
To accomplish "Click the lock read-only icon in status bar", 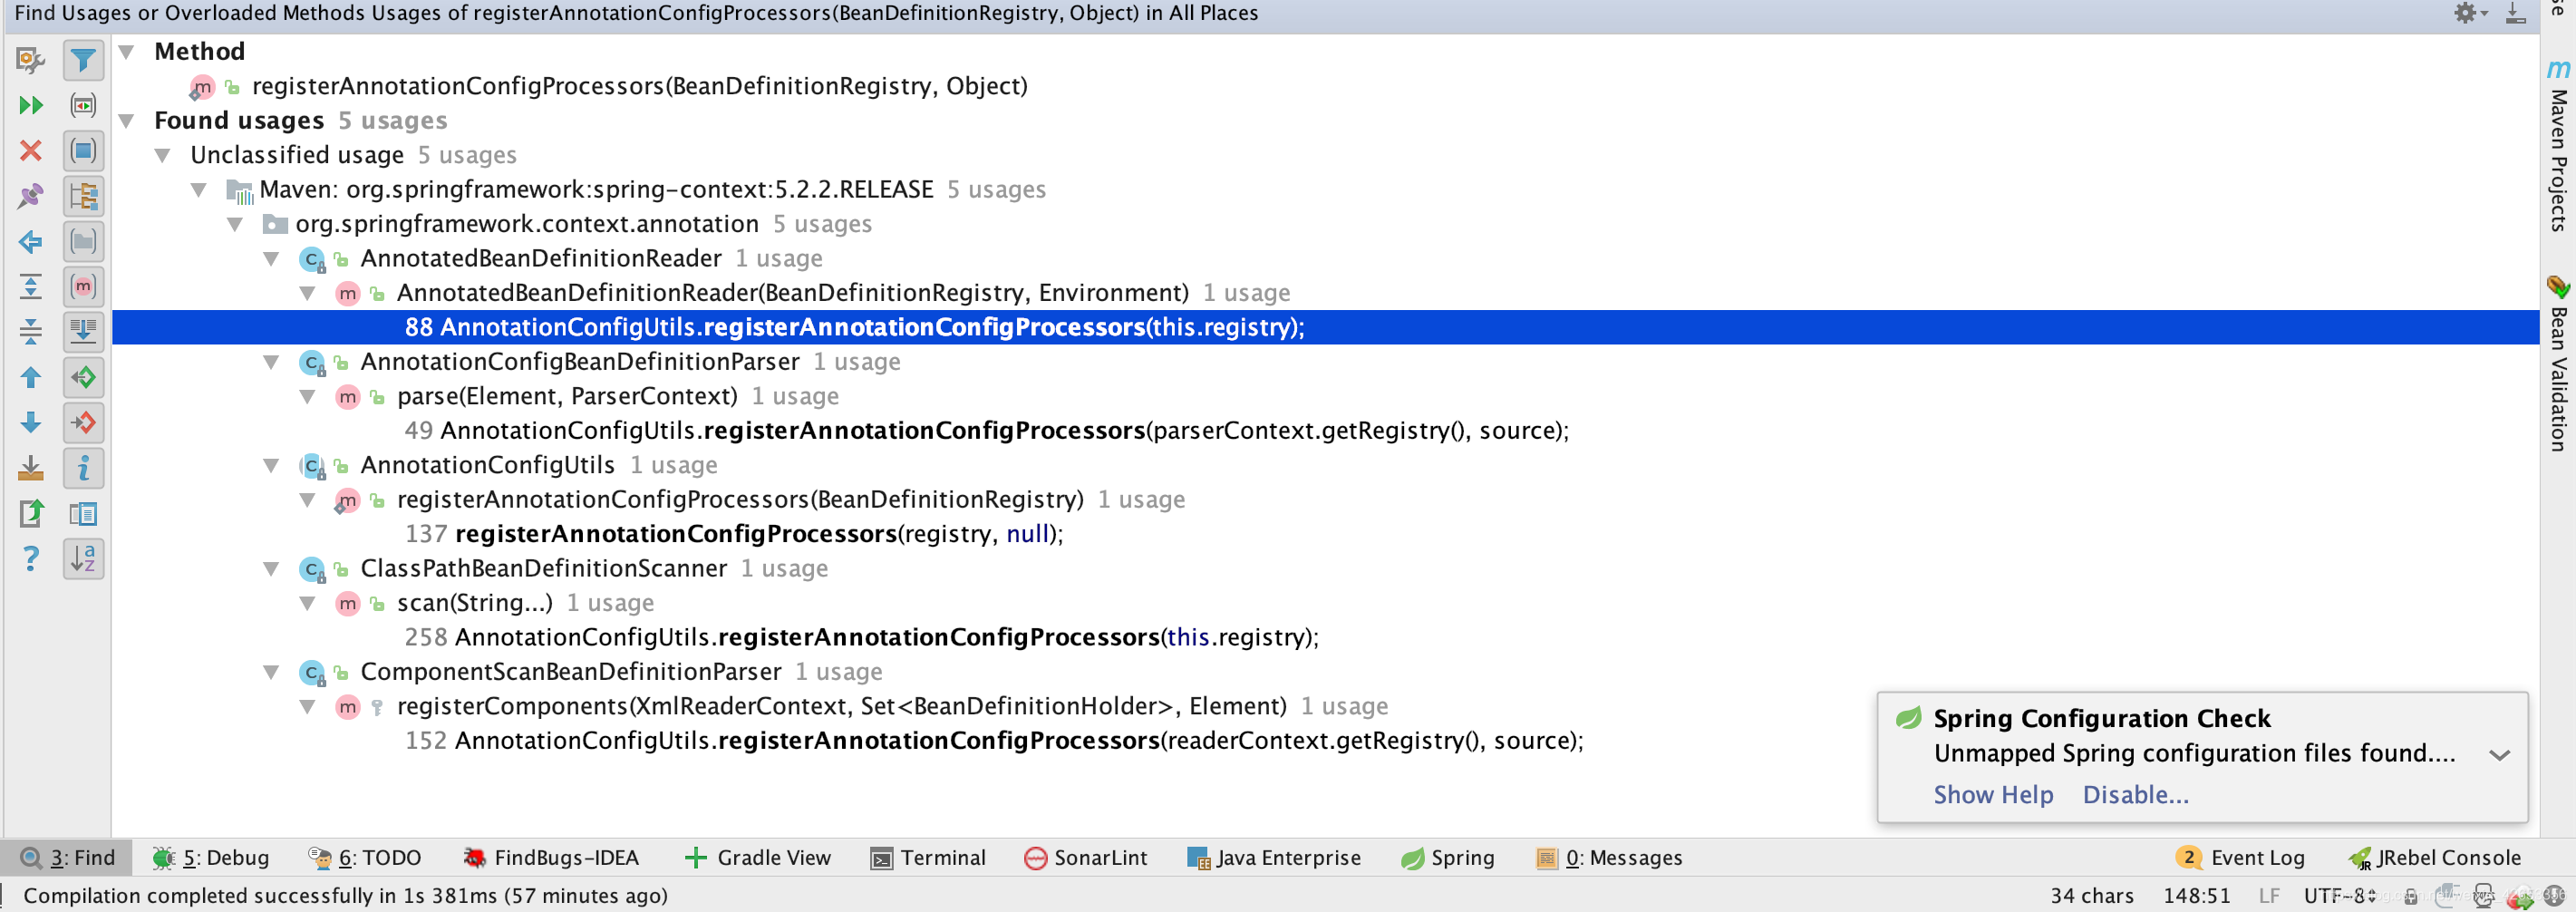I will click(x=2410, y=896).
